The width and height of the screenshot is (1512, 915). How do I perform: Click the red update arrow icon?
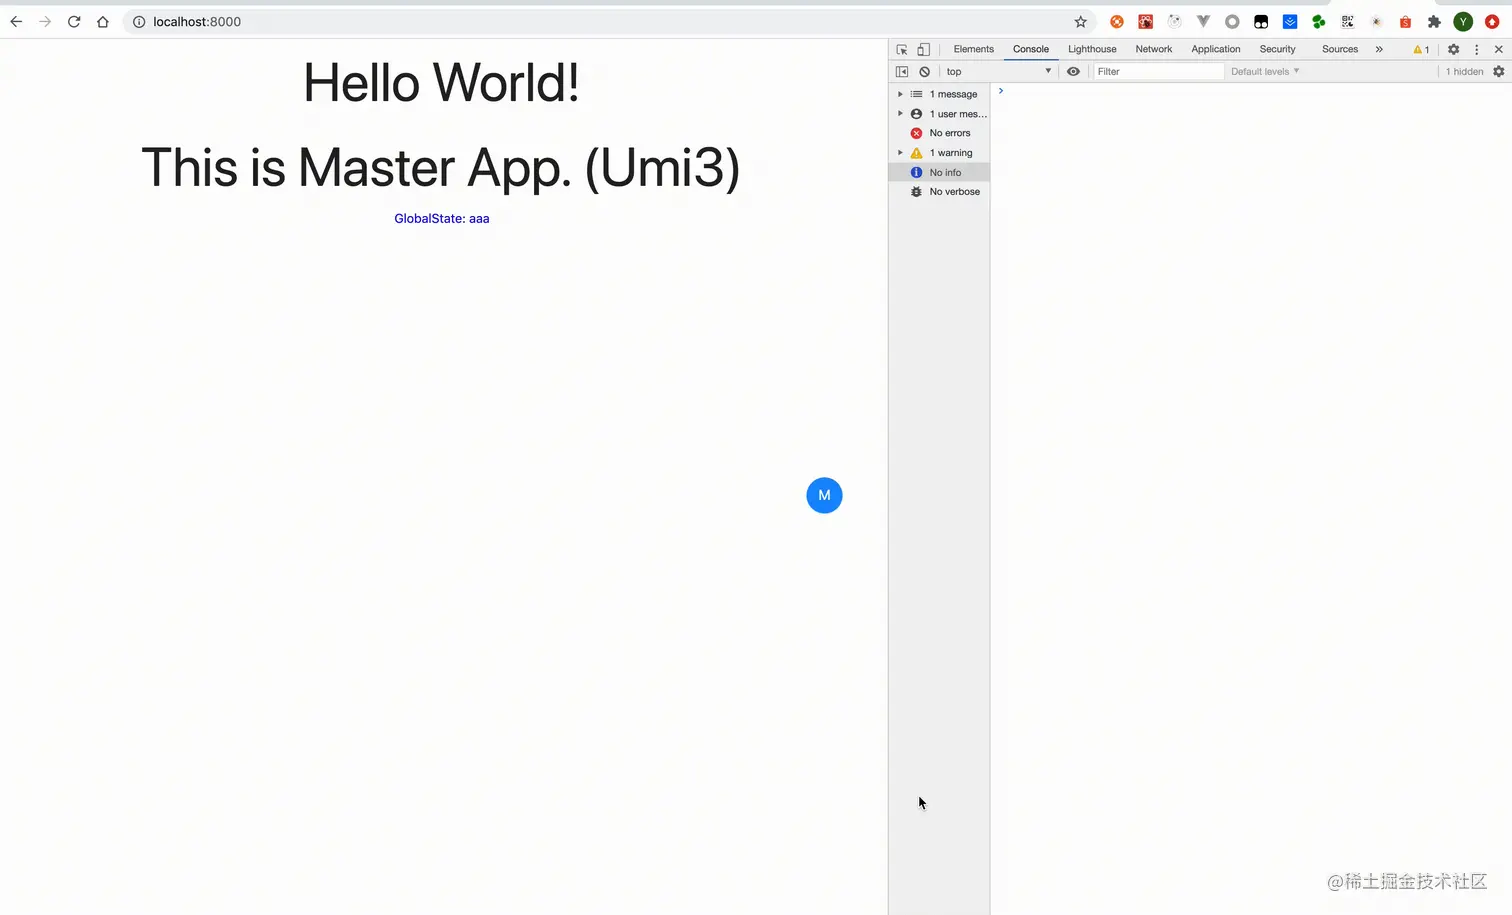(x=1492, y=22)
